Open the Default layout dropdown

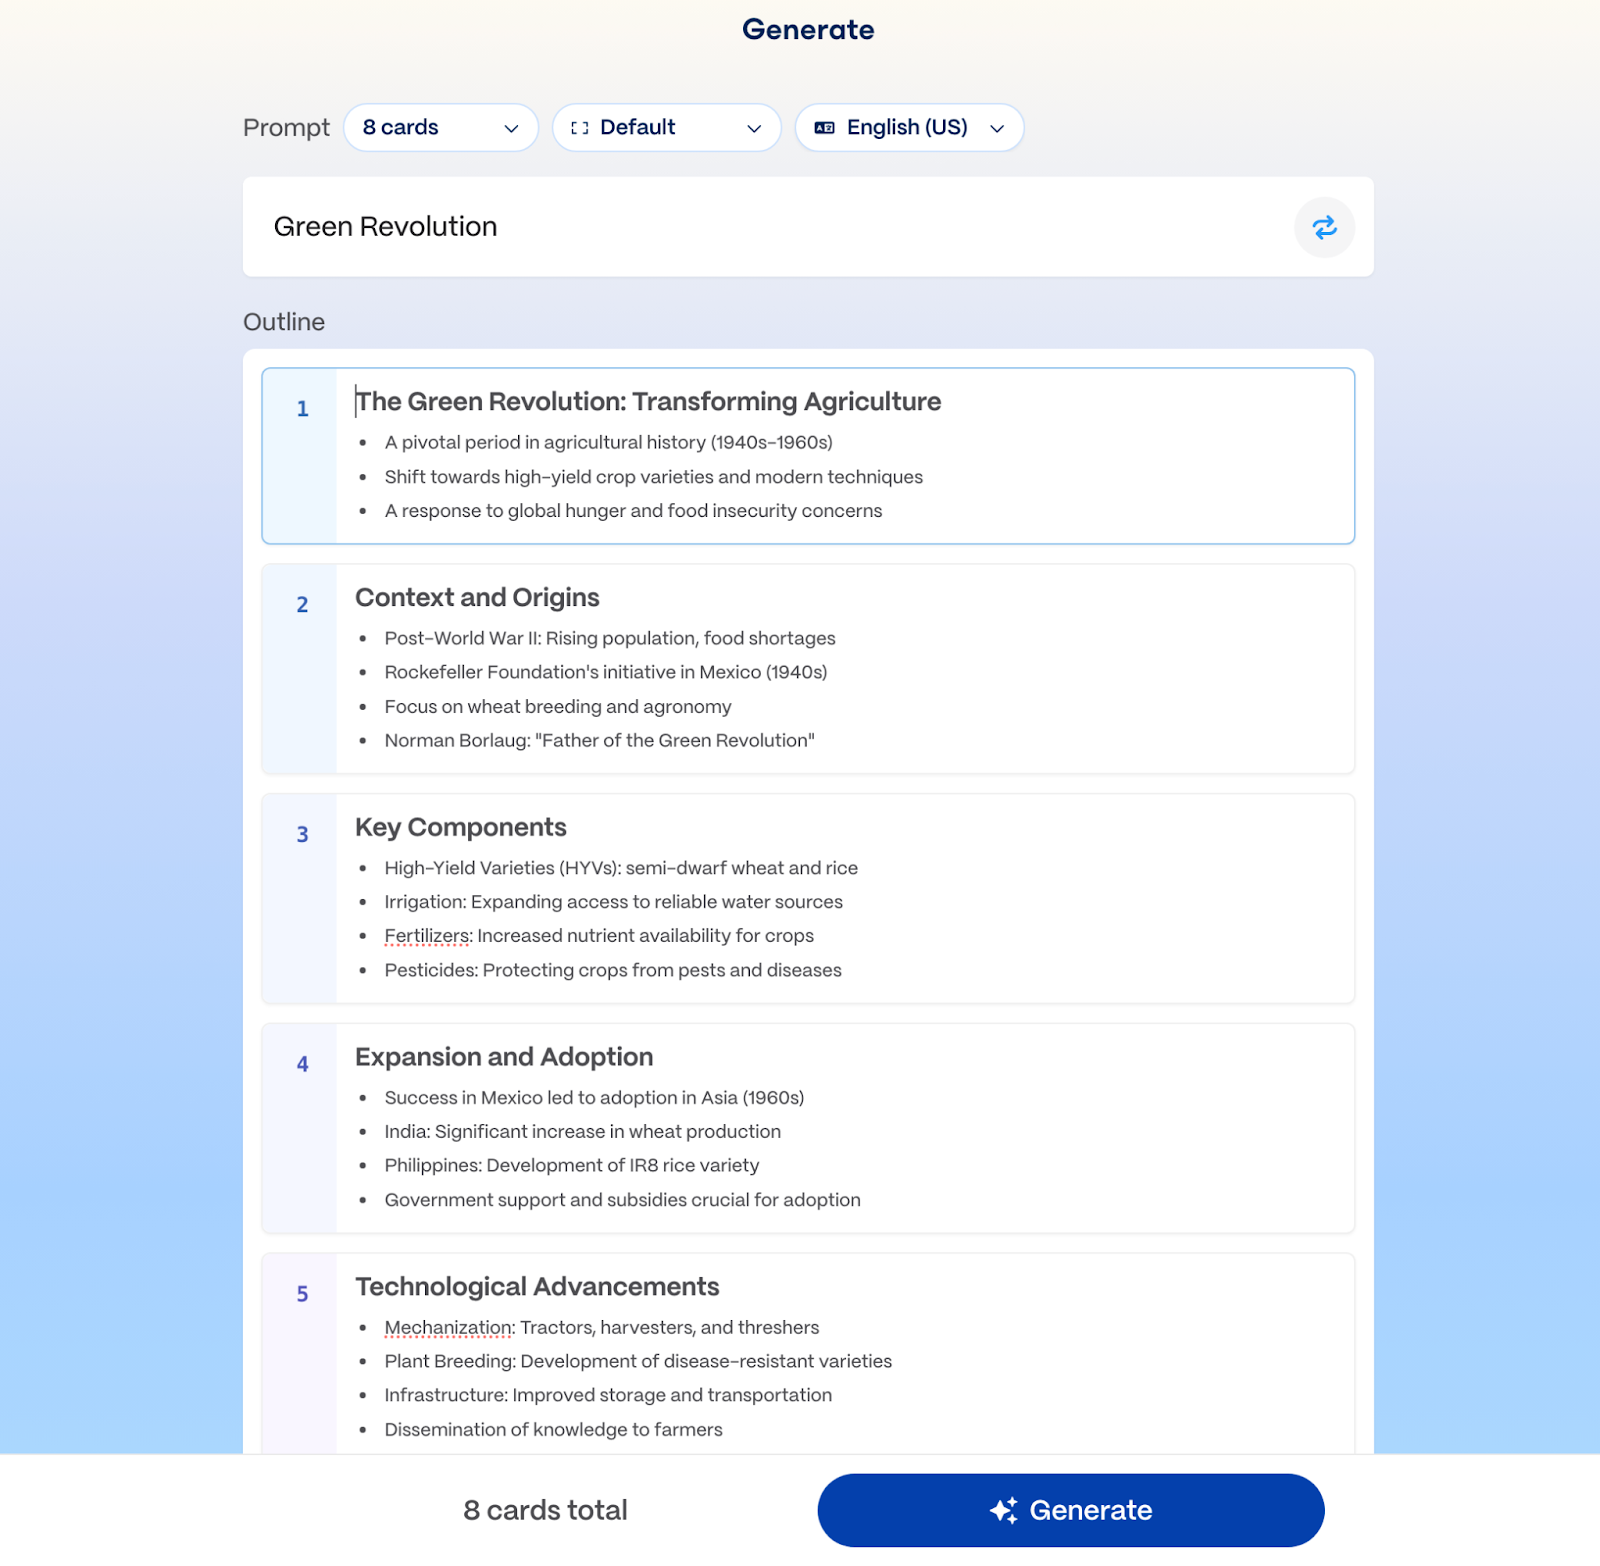coord(666,128)
